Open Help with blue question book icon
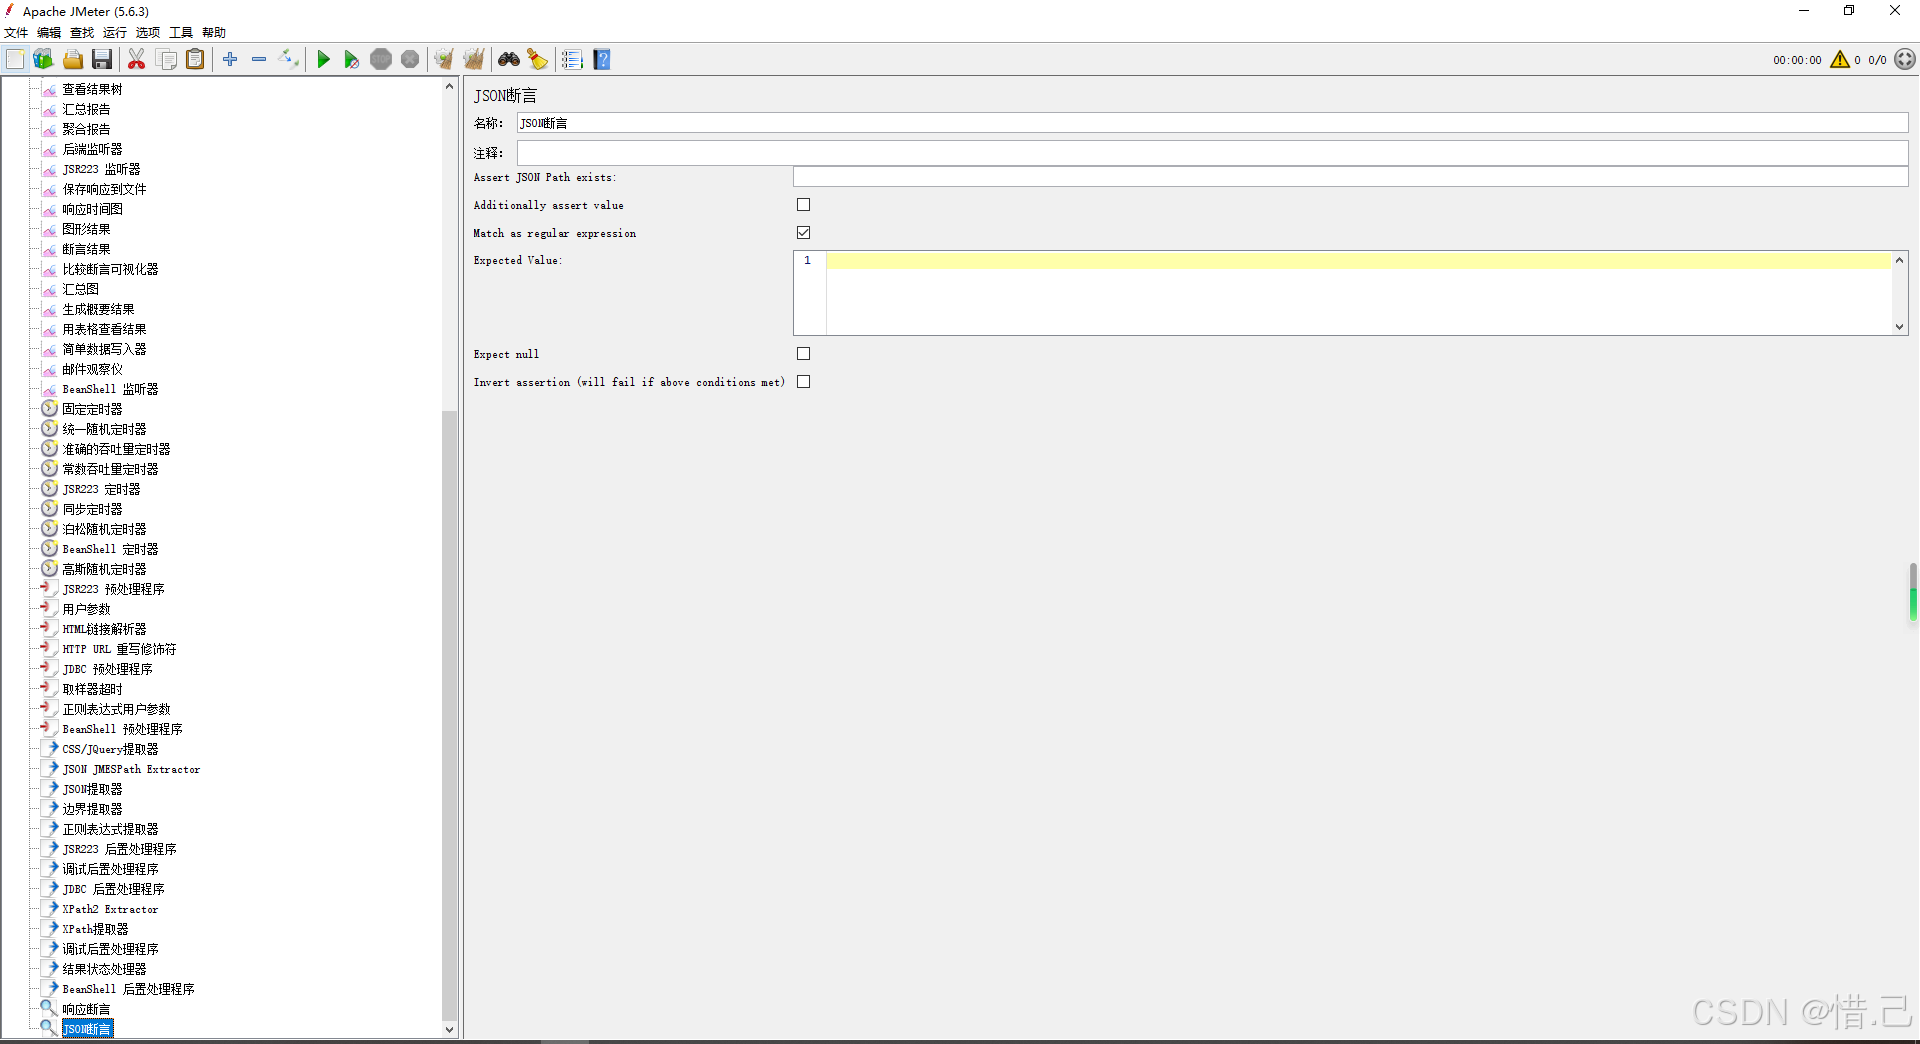Viewport: 1920px width, 1044px height. 602,60
